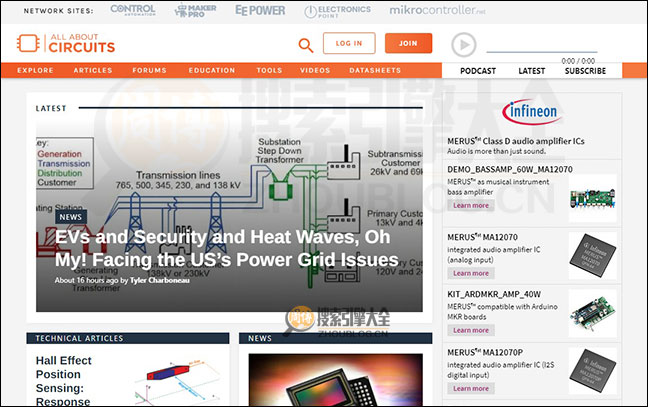This screenshot has width=648, height=407.
Task: Click the LOG IN button
Action: tap(349, 44)
